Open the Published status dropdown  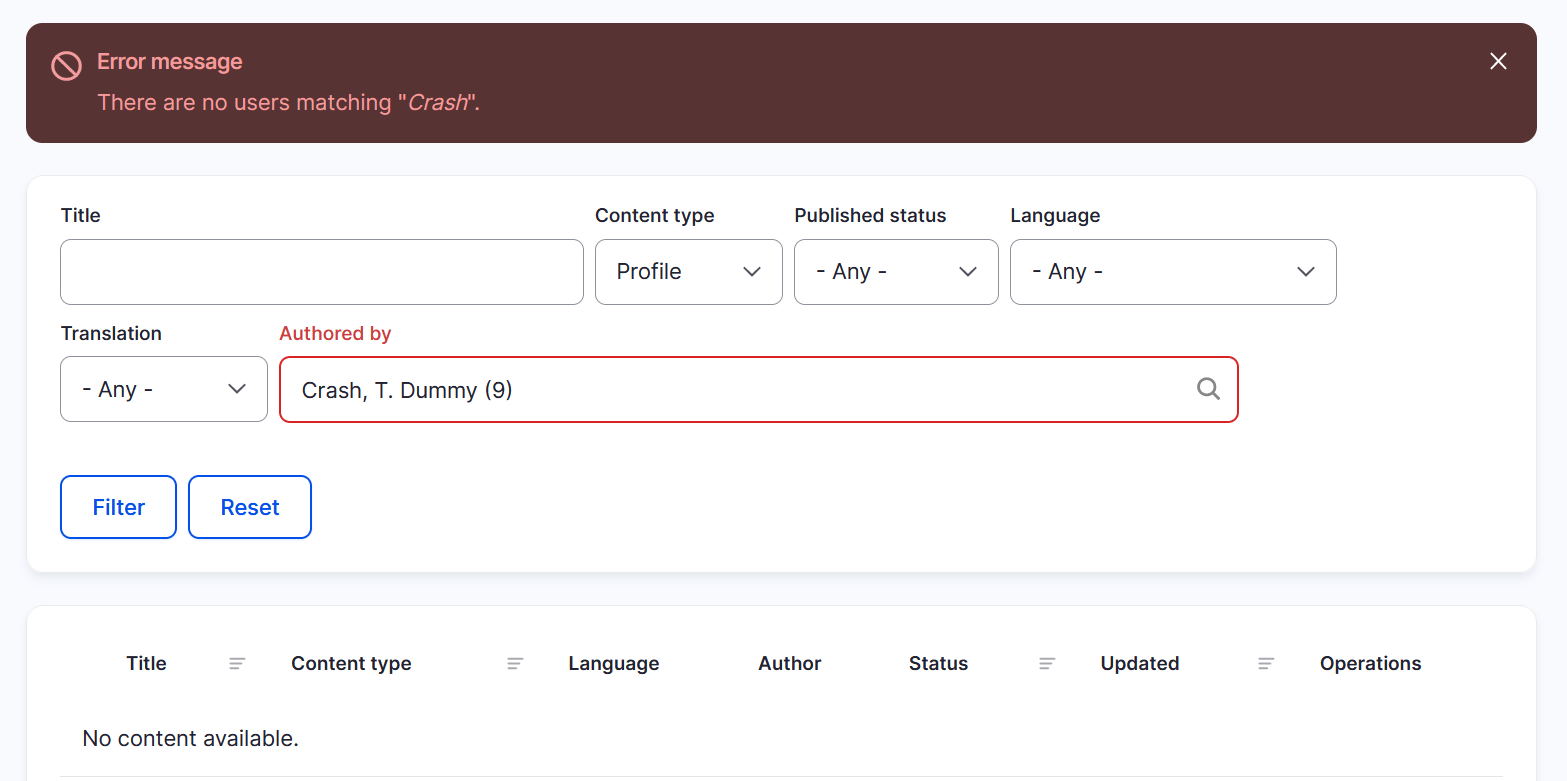[895, 271]
